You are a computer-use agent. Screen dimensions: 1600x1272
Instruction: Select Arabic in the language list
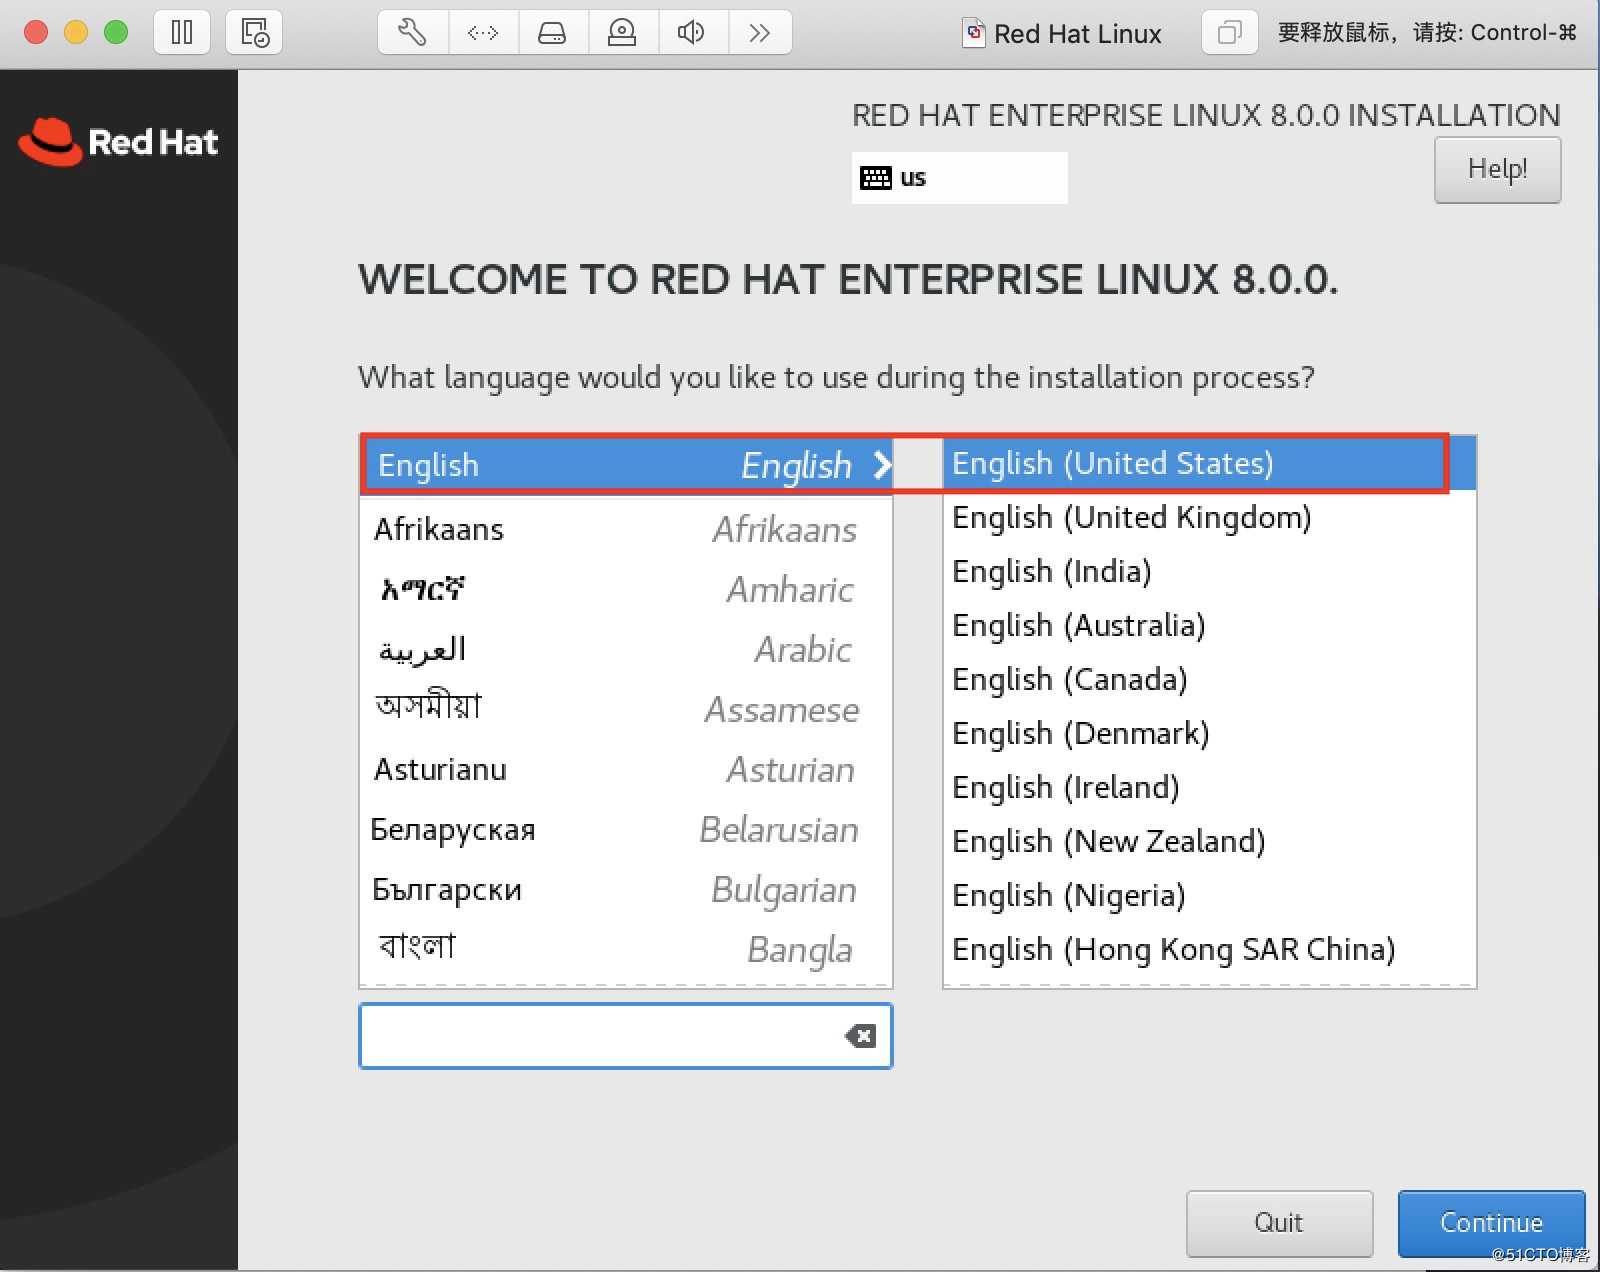pyautogui.click(x=626, y=649)
